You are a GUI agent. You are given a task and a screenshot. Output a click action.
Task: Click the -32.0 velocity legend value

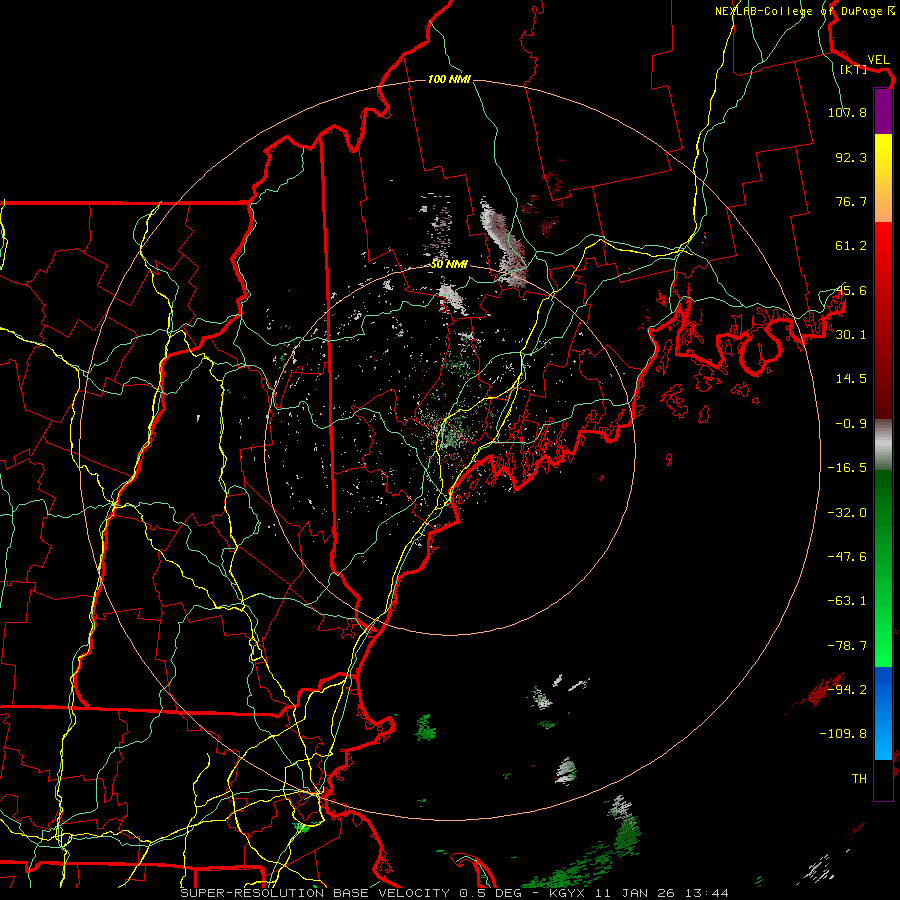pyautogui.click(x=847, y=513)
